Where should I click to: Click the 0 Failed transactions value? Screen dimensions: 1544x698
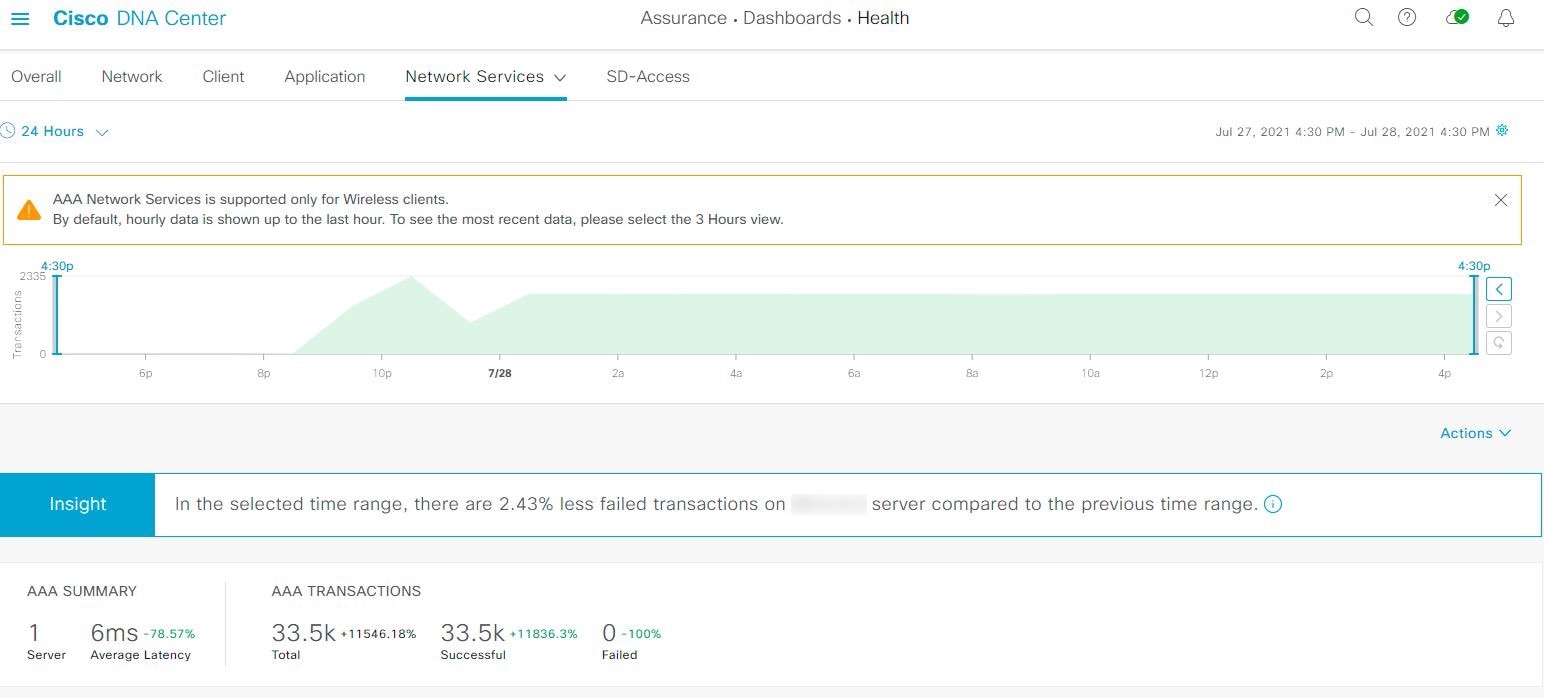click(x=609, y=633)
